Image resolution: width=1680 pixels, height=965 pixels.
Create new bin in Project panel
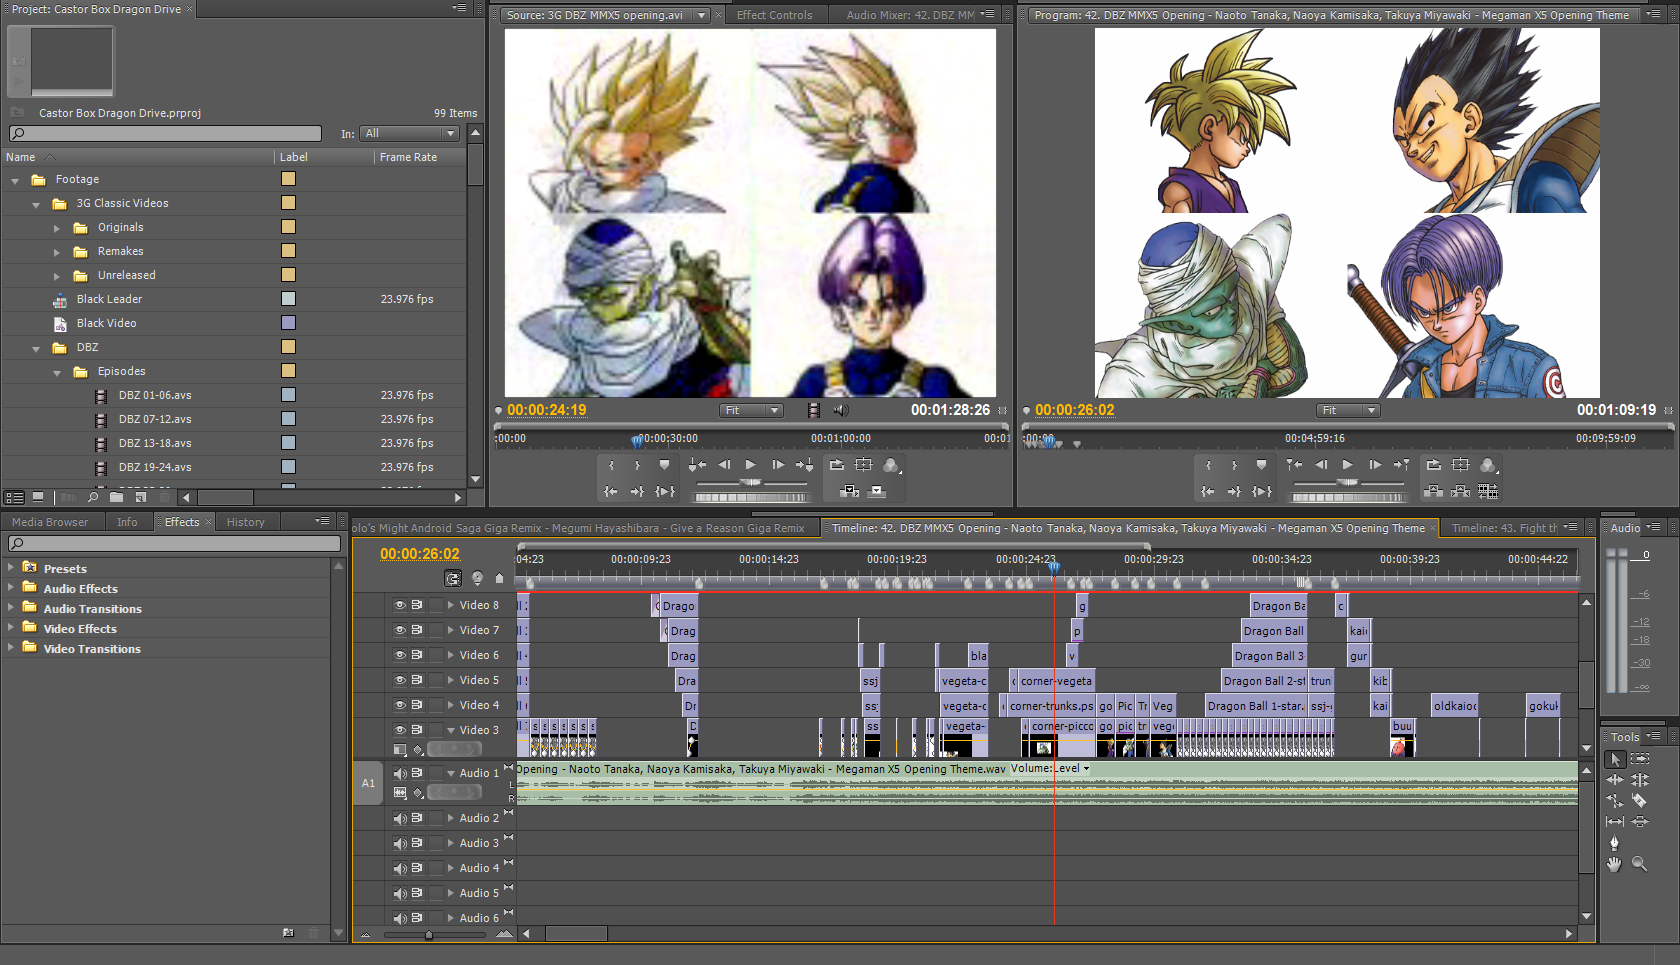(117, 497)
